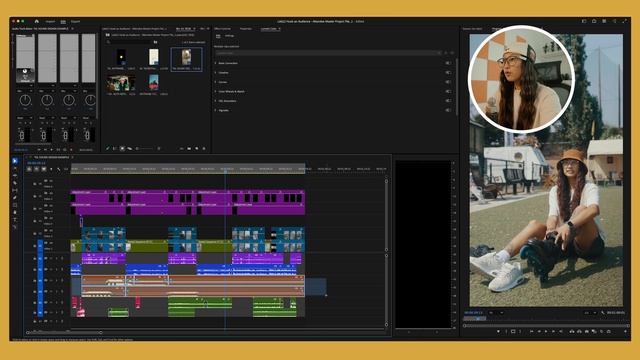Select the Type tool

(15, 220)
